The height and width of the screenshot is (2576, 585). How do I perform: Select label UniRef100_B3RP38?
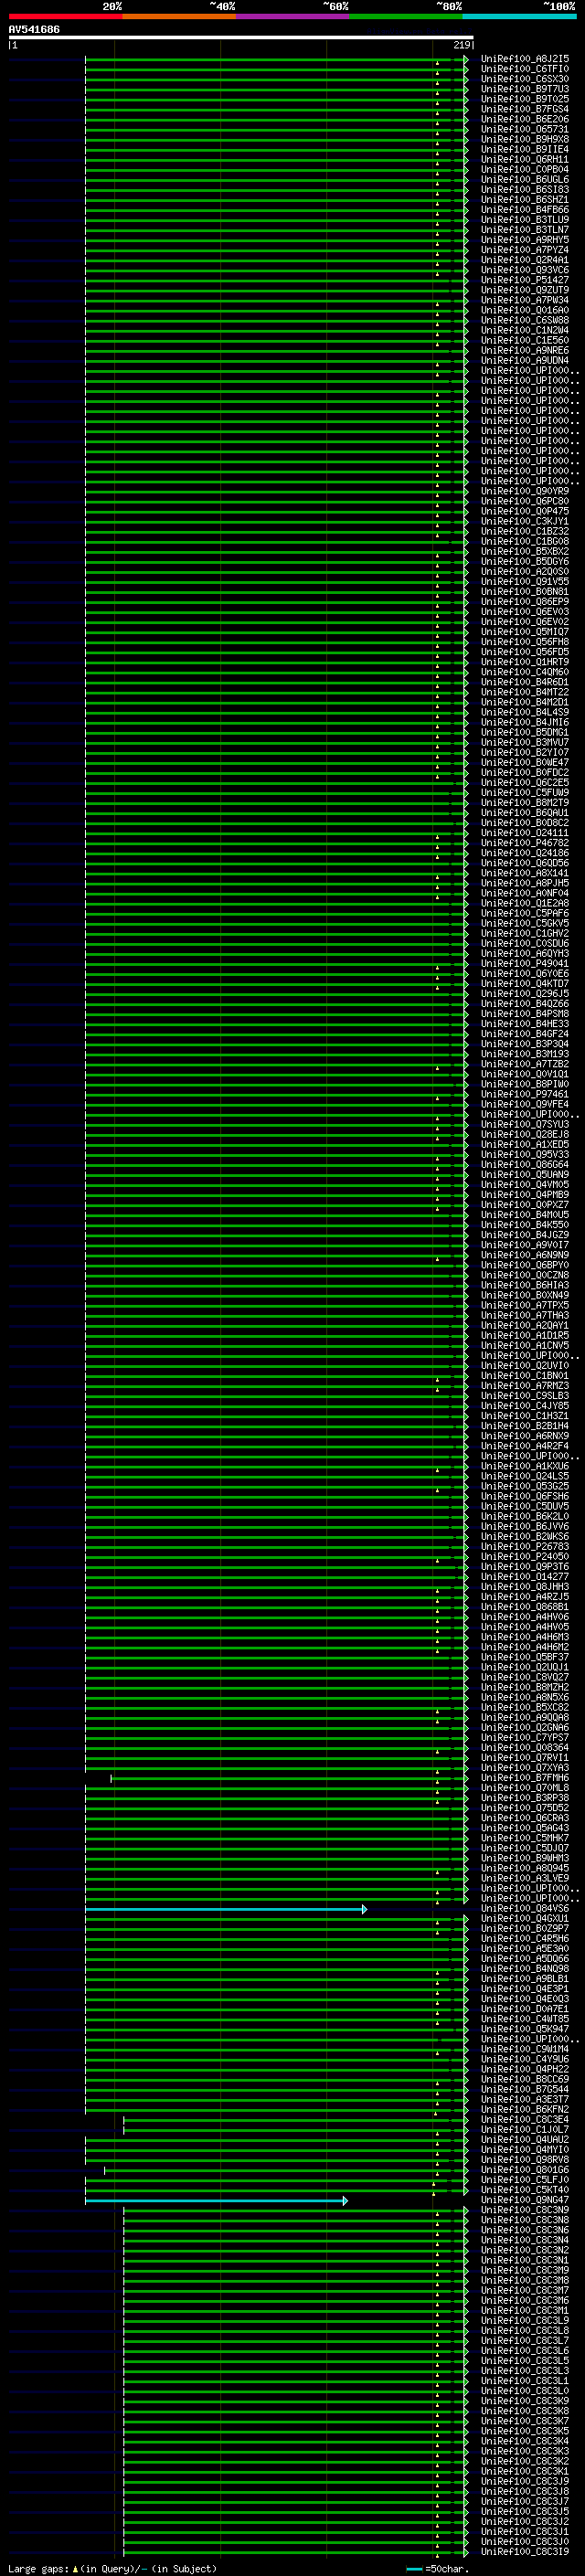[525, 1798]
